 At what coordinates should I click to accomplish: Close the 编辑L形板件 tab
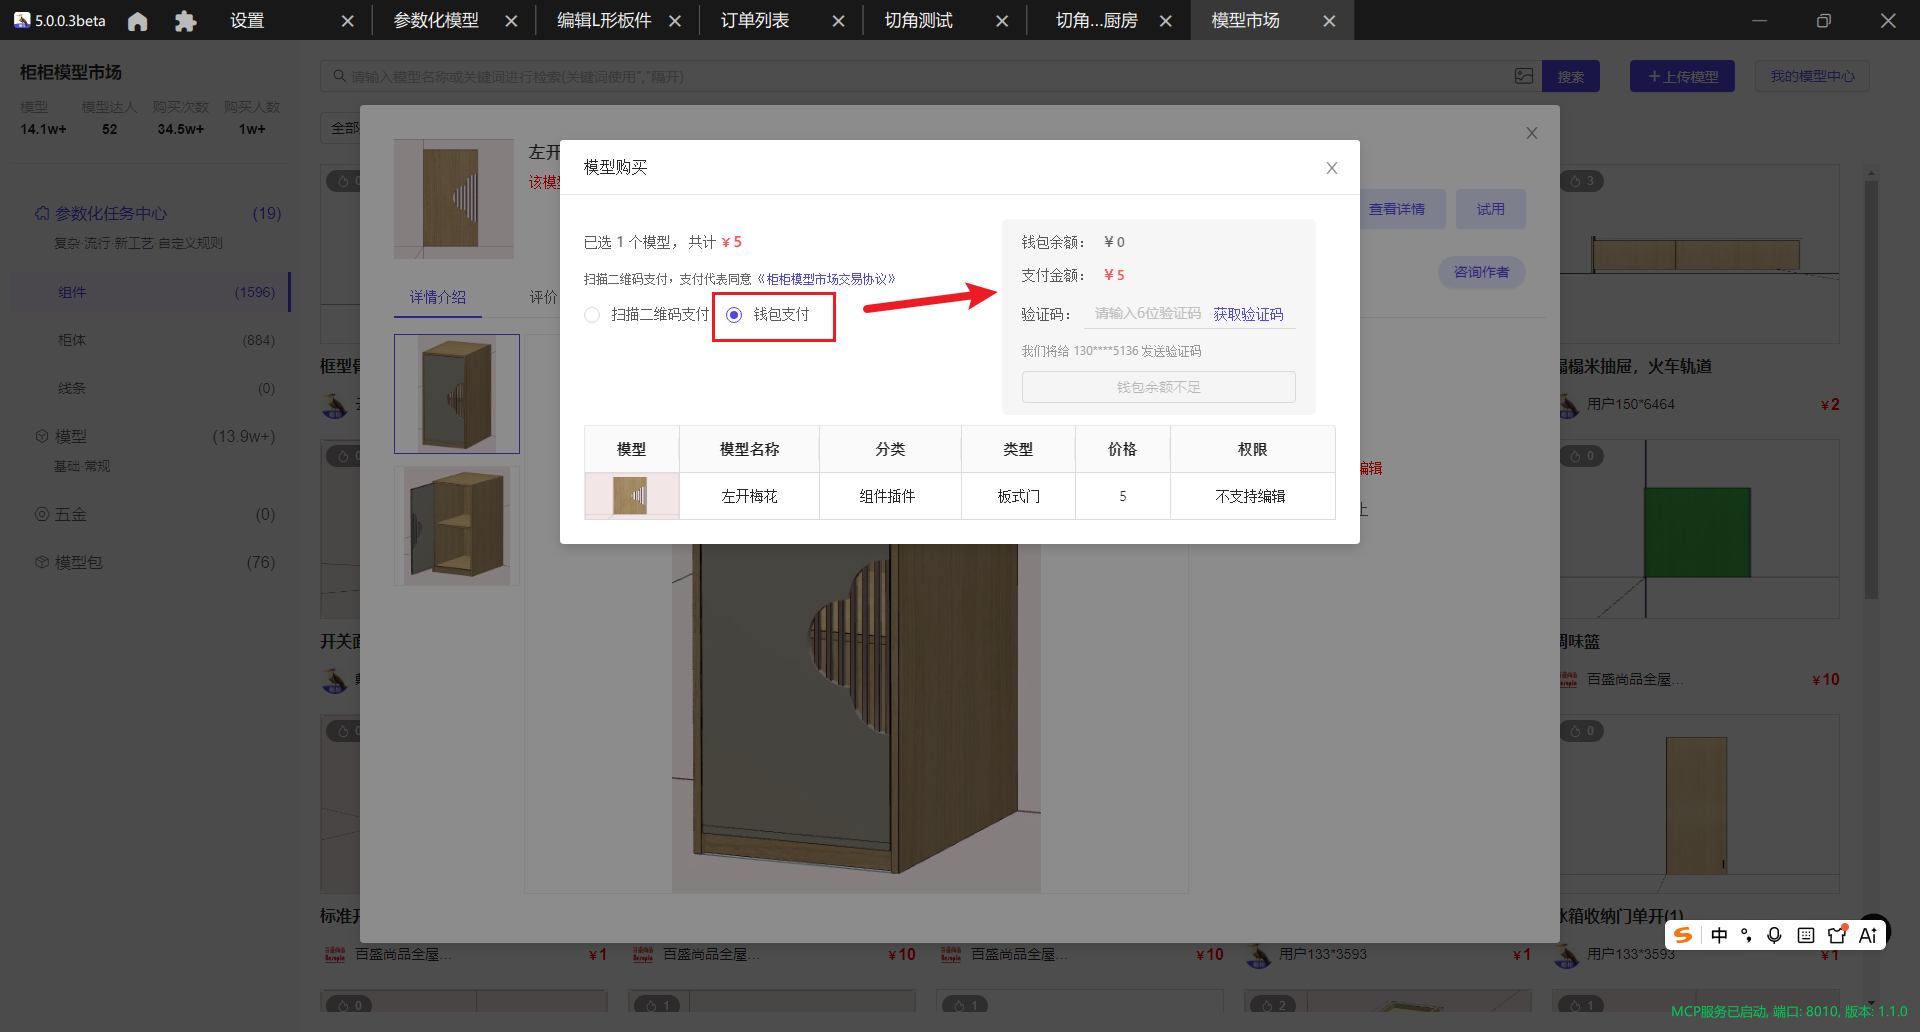pos(675,21)
